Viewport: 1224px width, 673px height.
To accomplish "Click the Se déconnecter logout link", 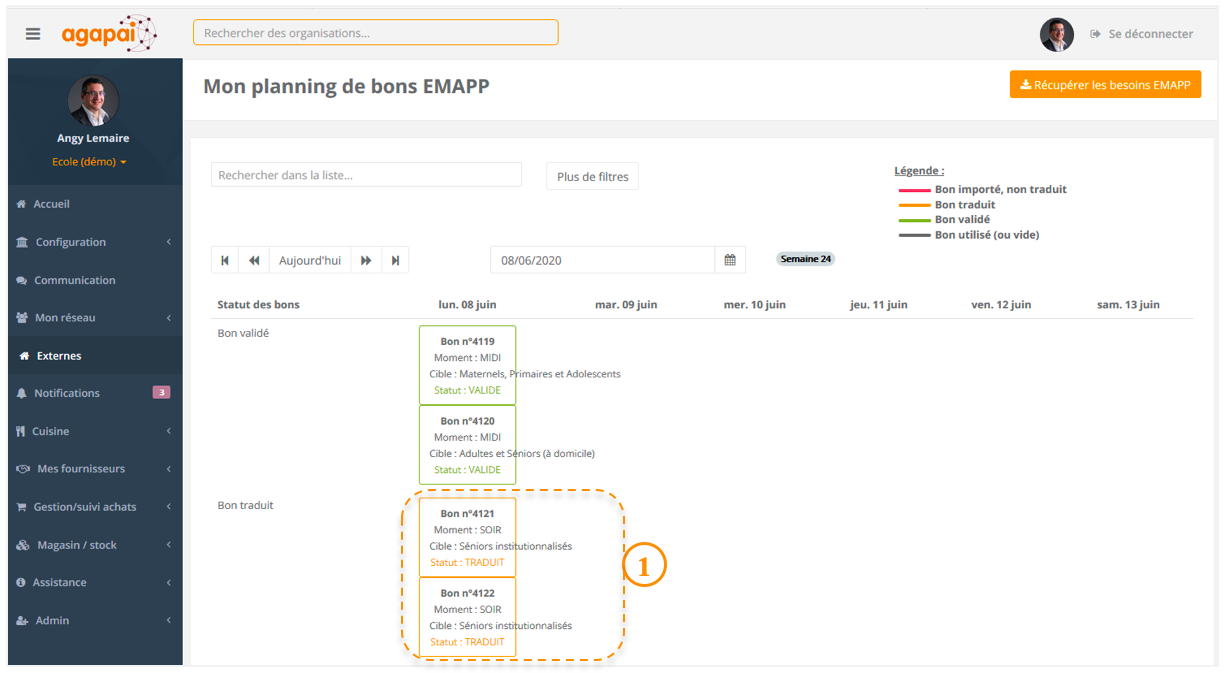I will tap(1141, 34).
